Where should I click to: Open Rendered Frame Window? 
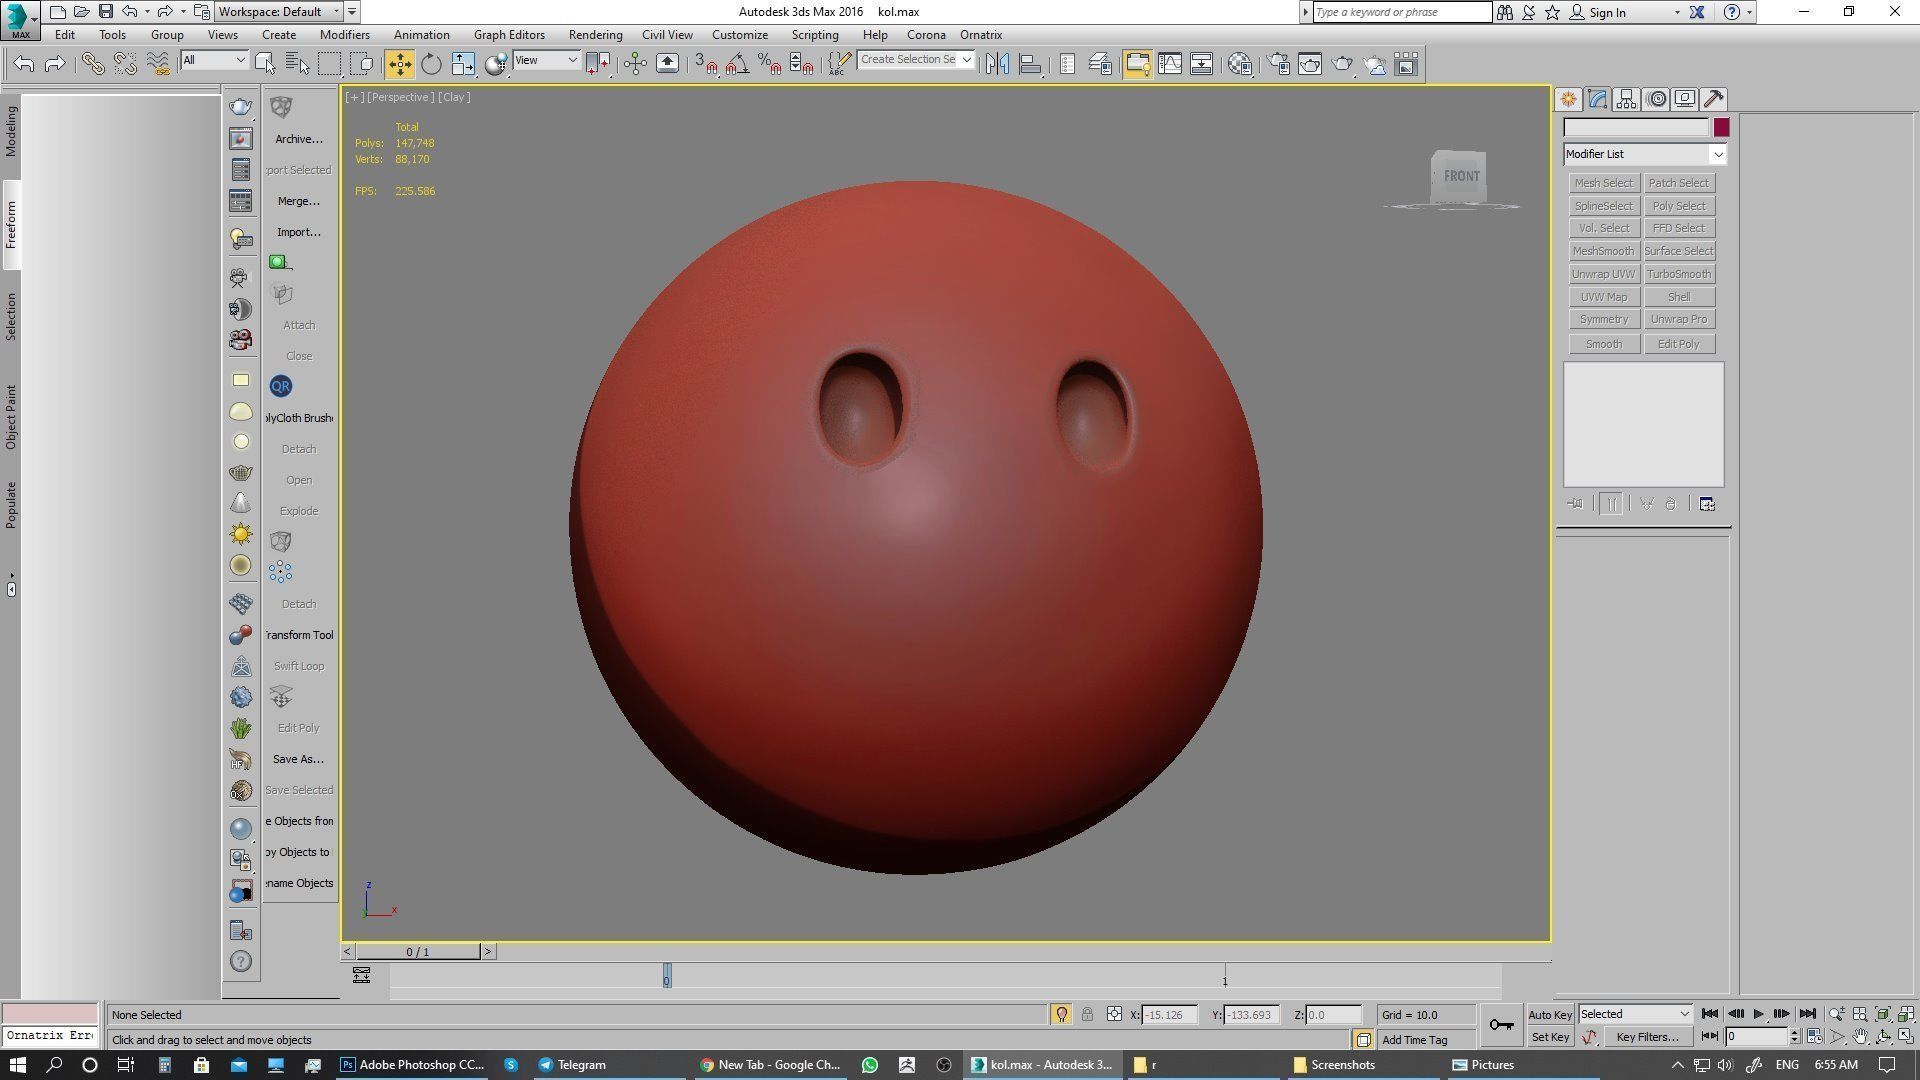coord(1310,64)
